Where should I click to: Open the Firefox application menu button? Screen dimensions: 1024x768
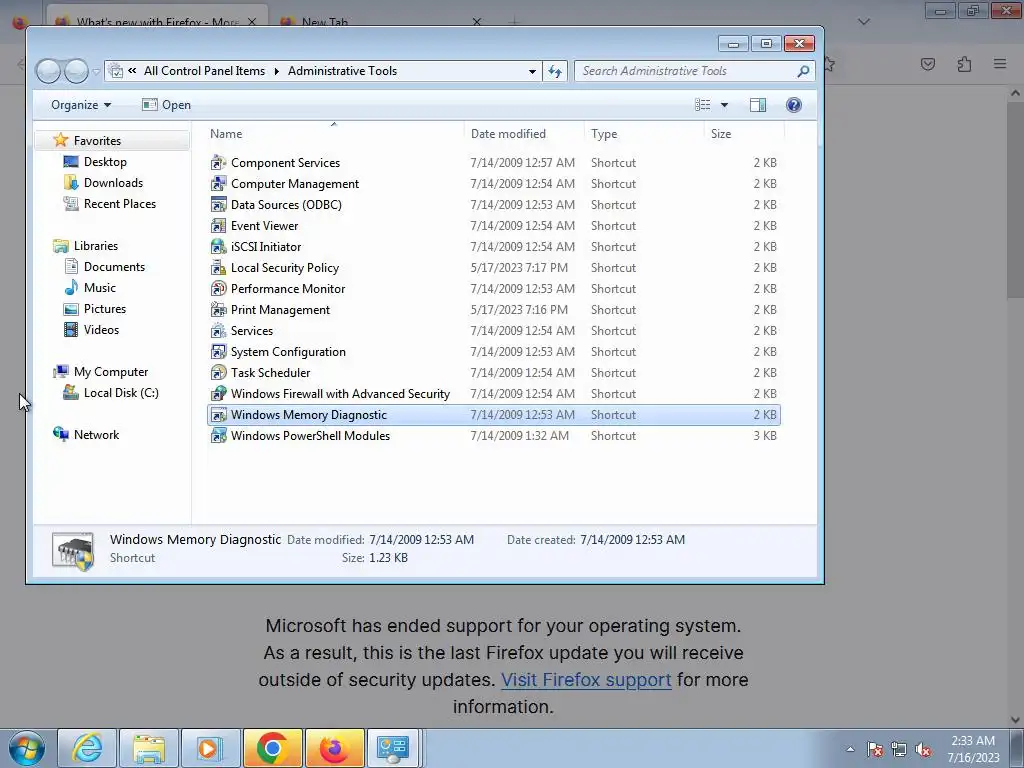coord(1000,64)
